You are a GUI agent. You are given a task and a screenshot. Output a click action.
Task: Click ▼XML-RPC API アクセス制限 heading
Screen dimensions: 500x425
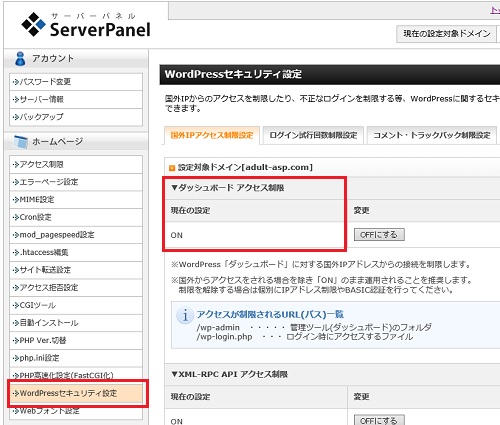(x=229, y=374)
